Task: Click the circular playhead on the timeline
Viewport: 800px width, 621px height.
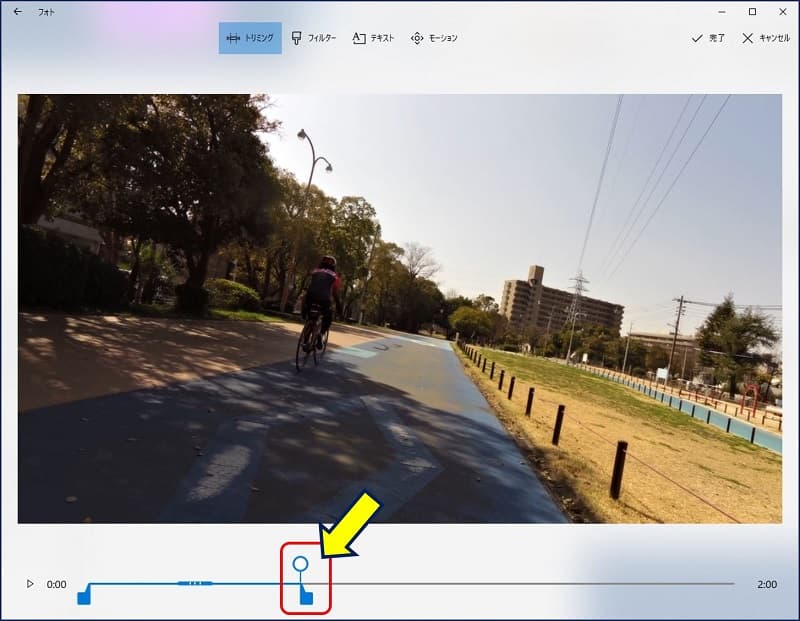Action: 300,564
